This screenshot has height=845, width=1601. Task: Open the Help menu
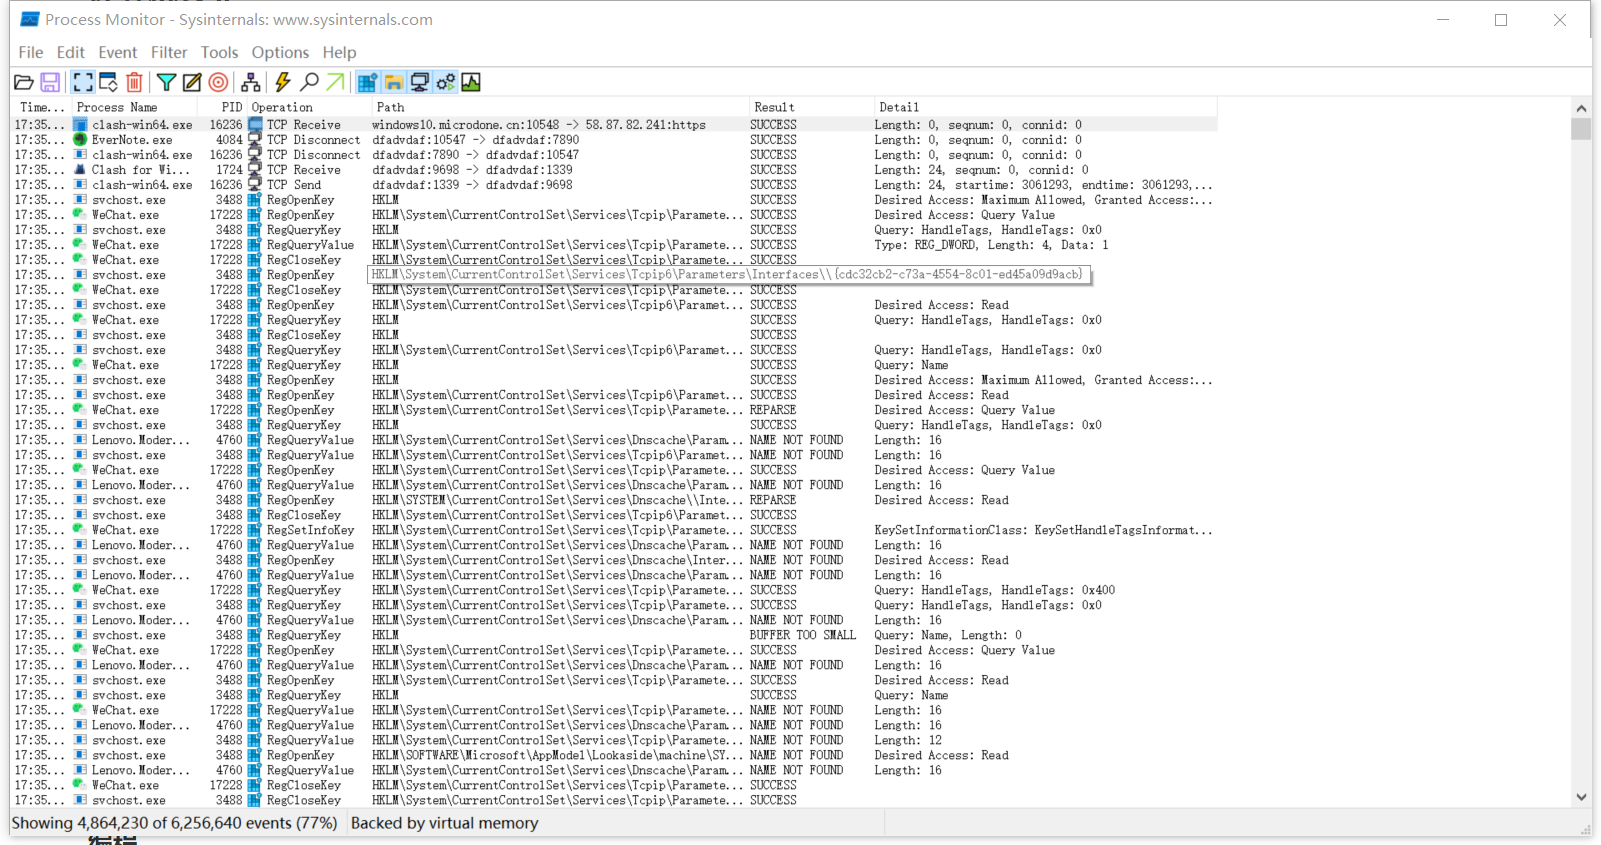coord(339,52)
